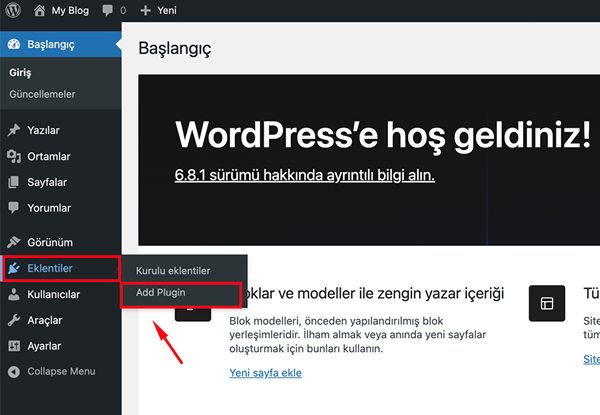Image resolution: width=600 pixels, height=415 pixels.
Task: Click the layout icon tile in welcome panel
Action: tap(547, 303)
